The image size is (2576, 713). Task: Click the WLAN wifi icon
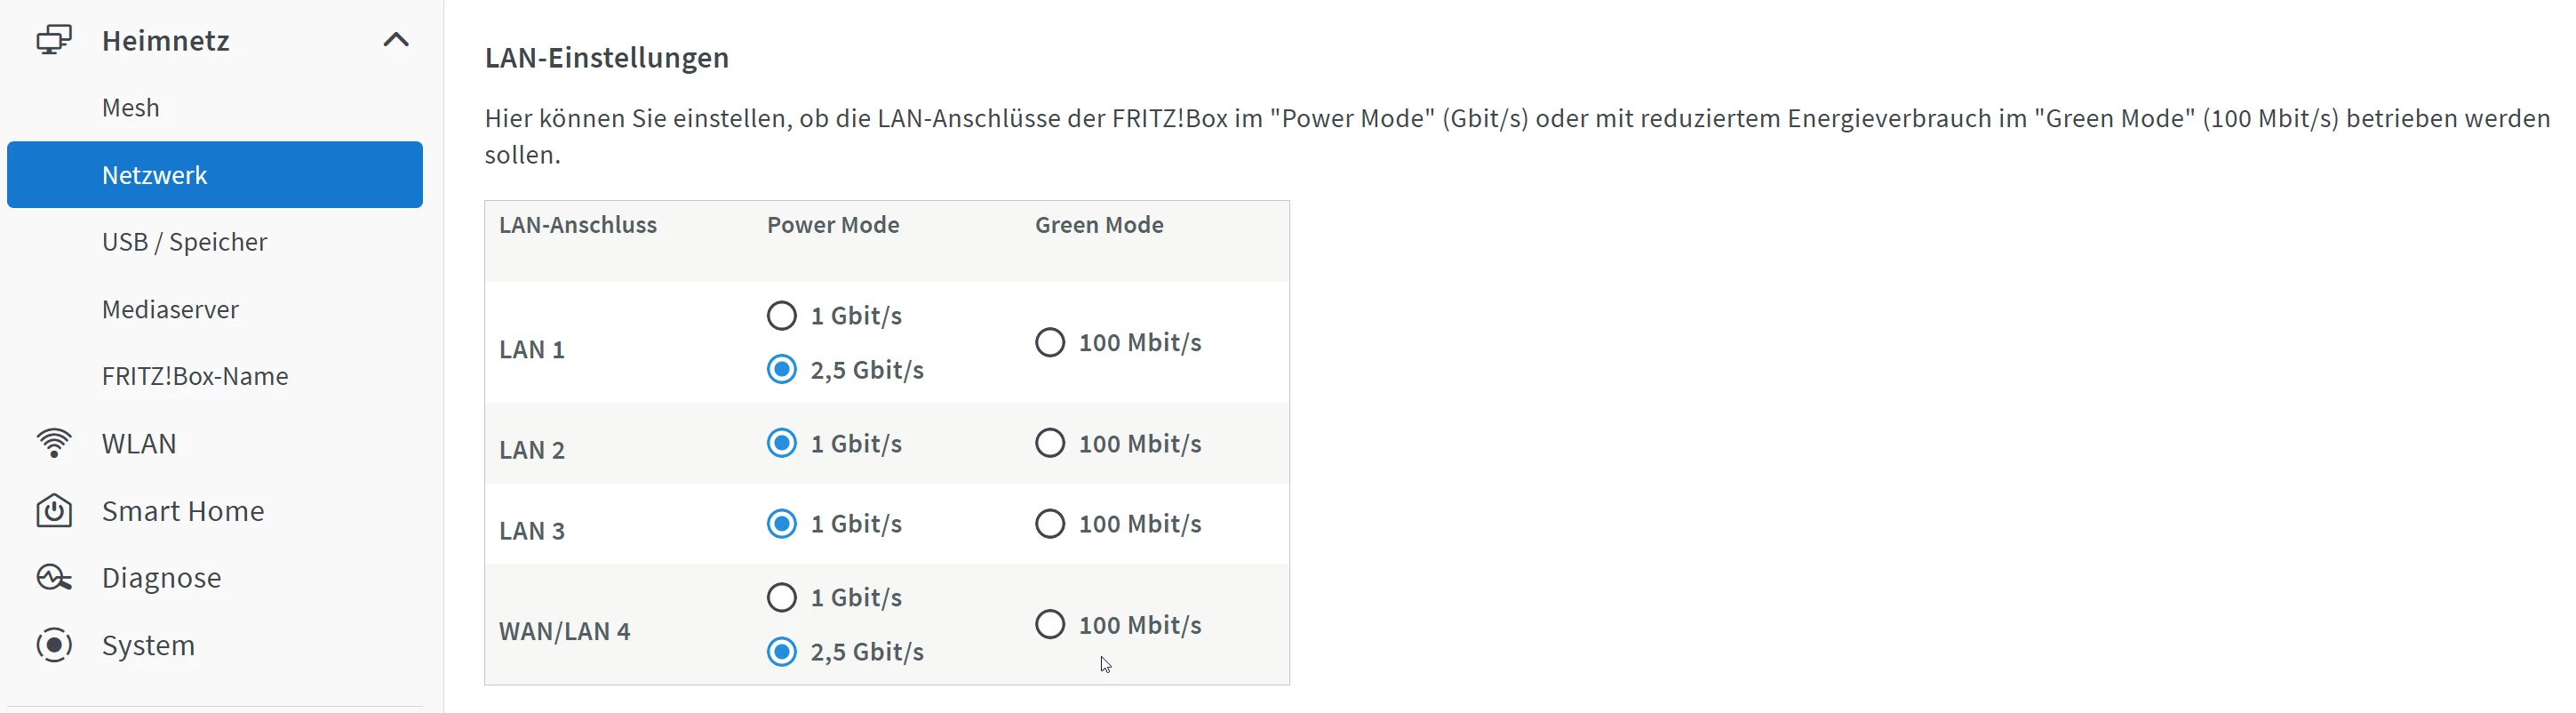coord(54,443)
